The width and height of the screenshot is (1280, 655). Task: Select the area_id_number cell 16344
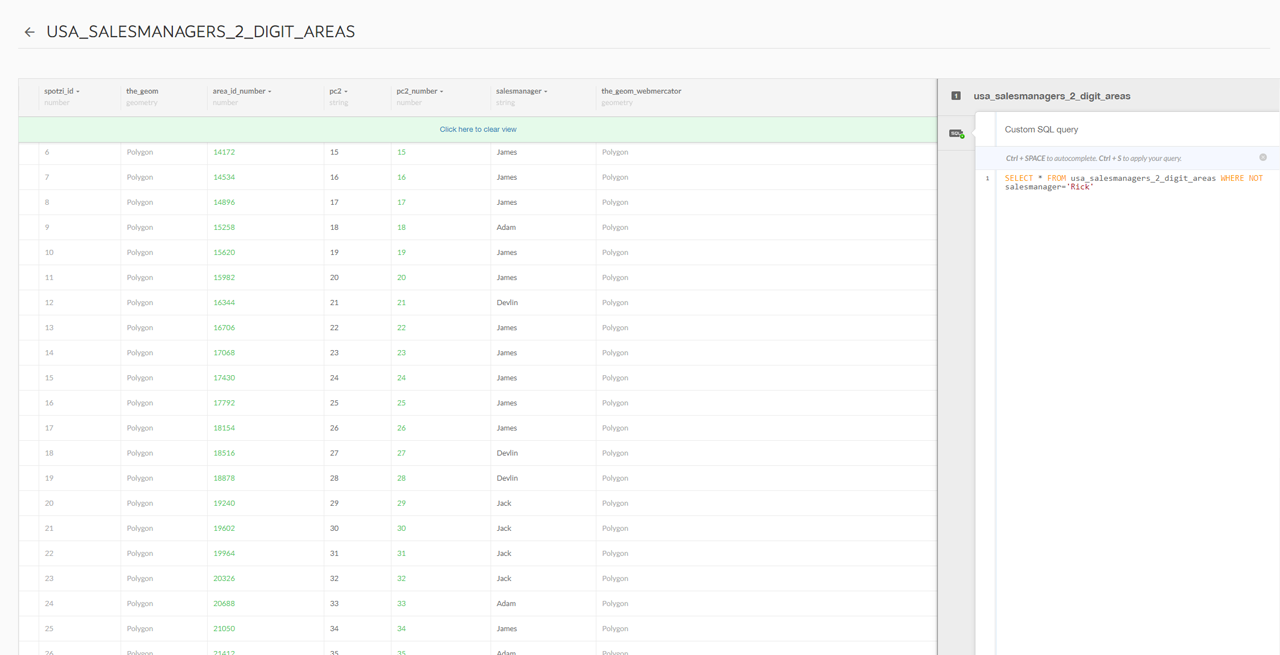pos(224,302)
